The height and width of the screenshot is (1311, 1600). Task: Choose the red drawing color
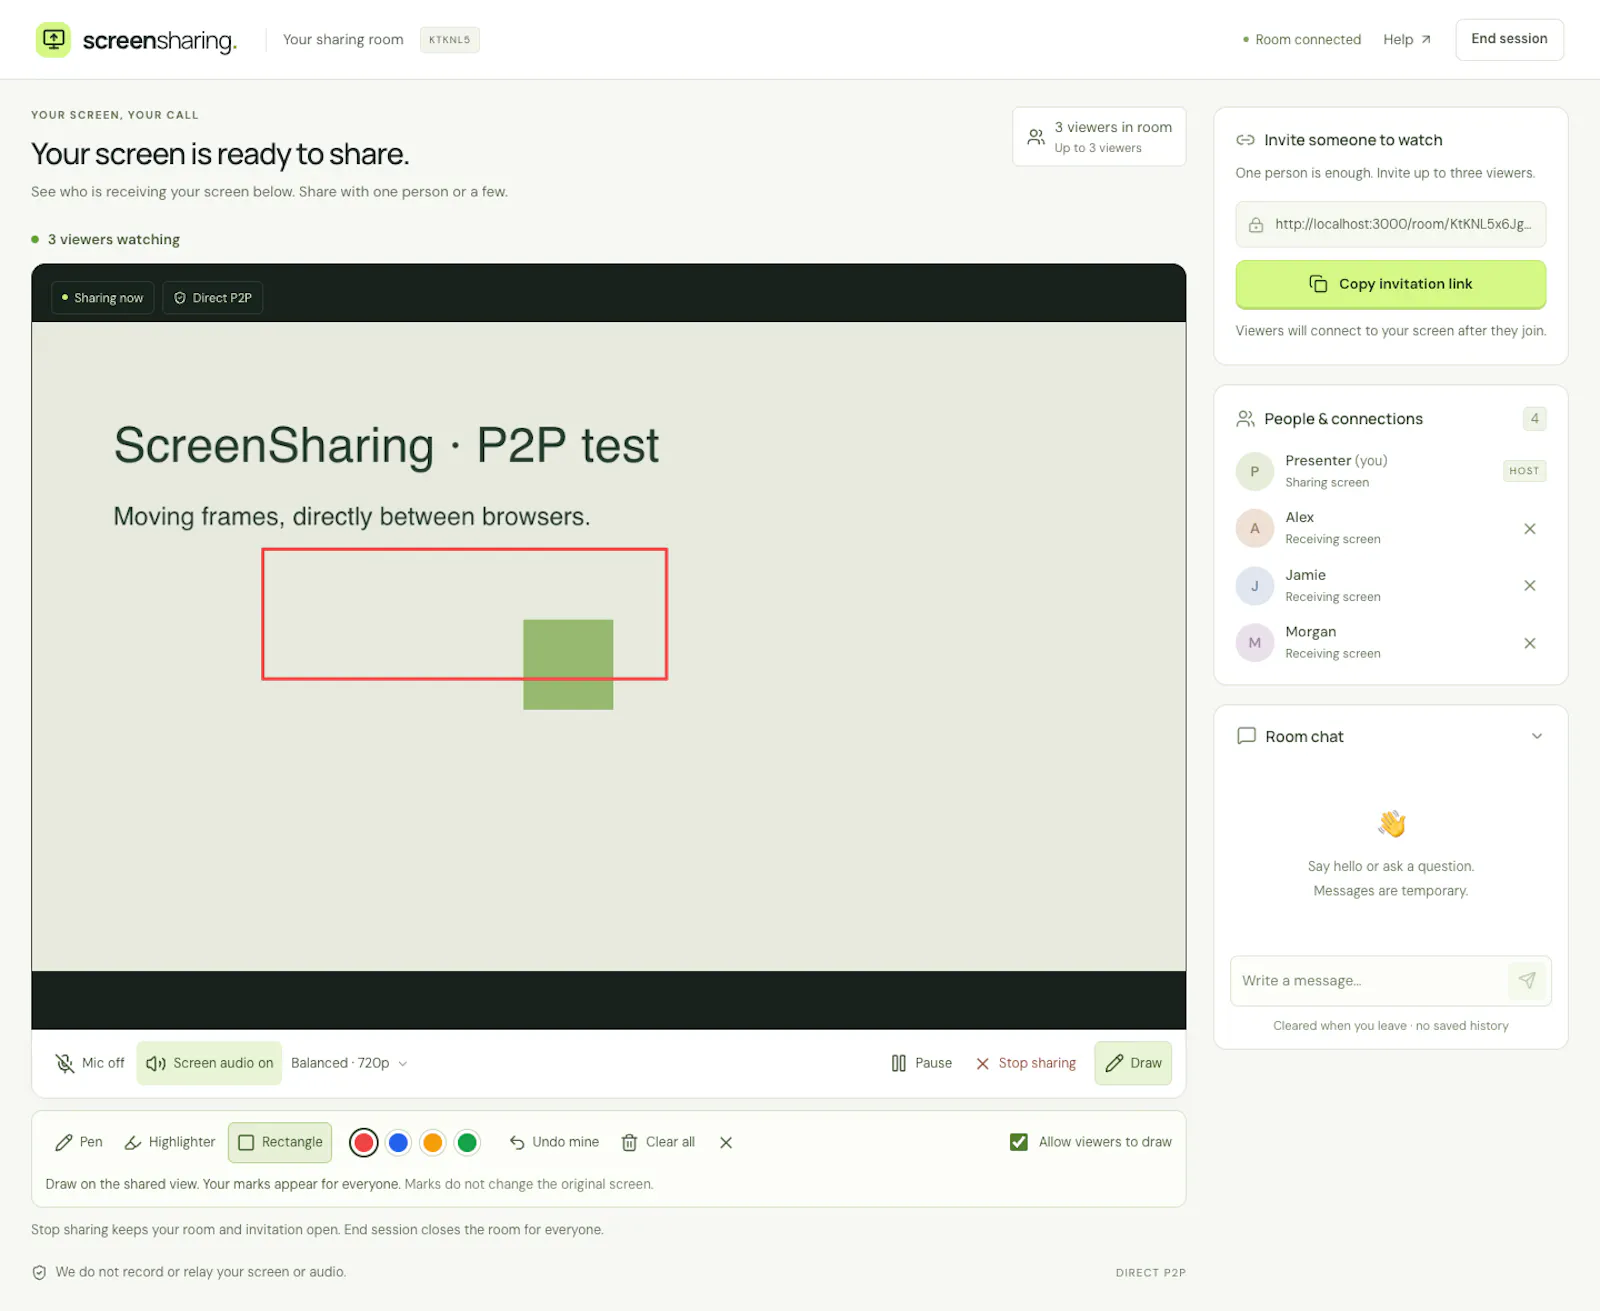point(364,1142)
